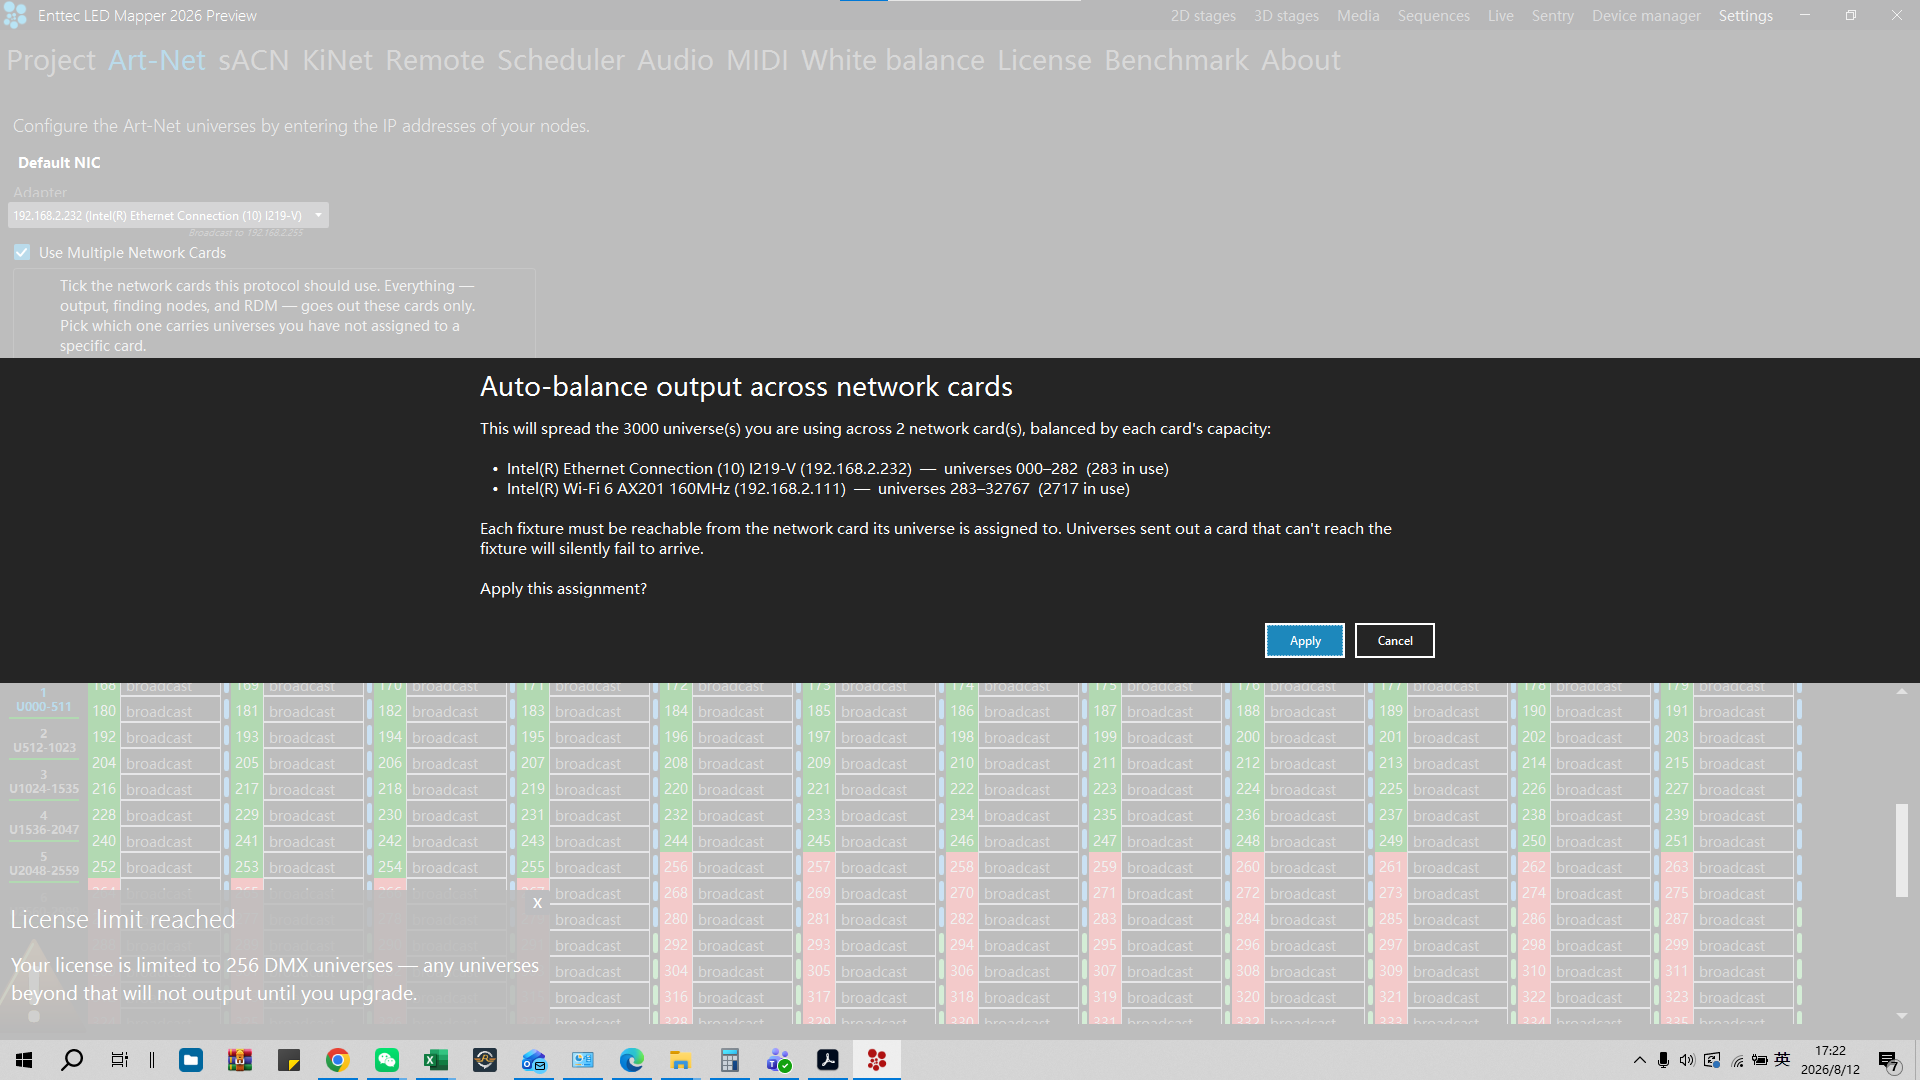Switch input language indicator 英

click(1782, 1060)
